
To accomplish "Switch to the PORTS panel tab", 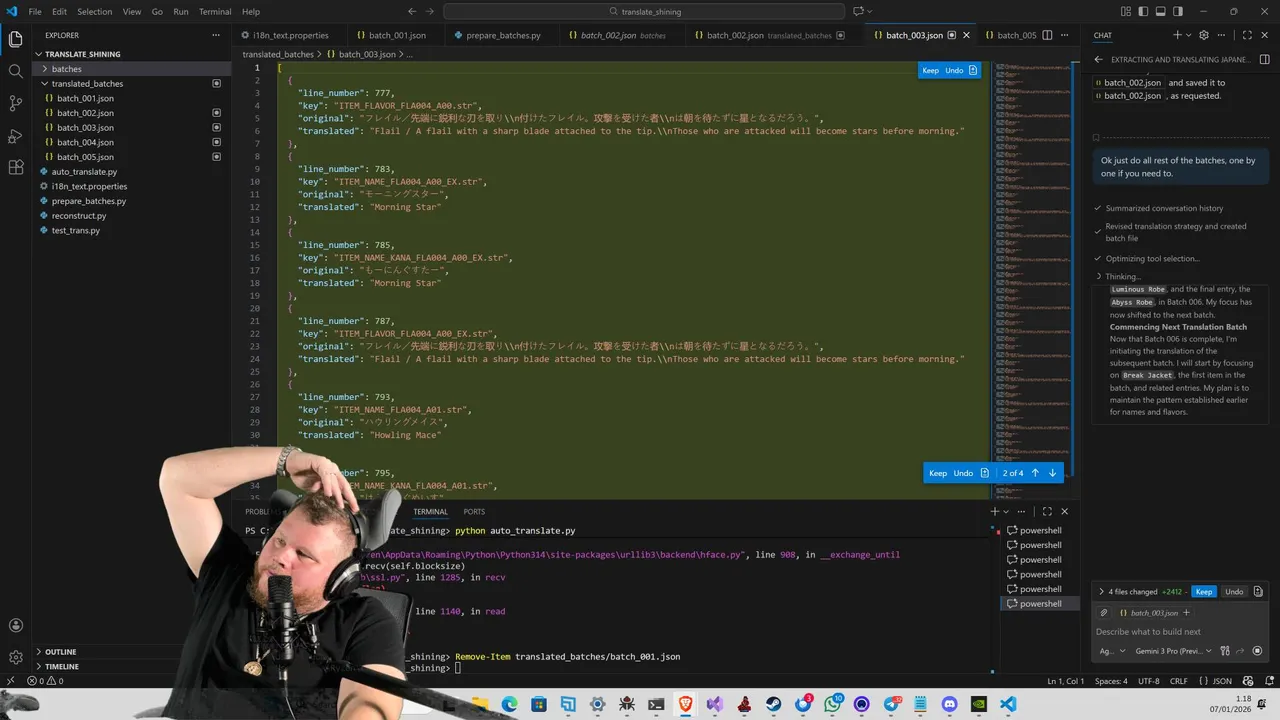I will tap(474, 511).
